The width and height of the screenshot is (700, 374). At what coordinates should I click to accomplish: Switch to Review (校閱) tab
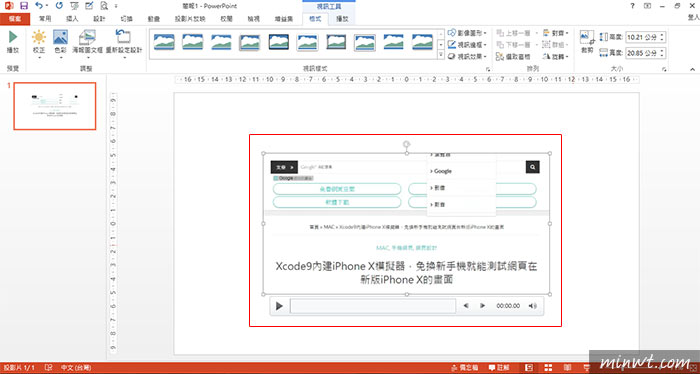pos(226,19)
